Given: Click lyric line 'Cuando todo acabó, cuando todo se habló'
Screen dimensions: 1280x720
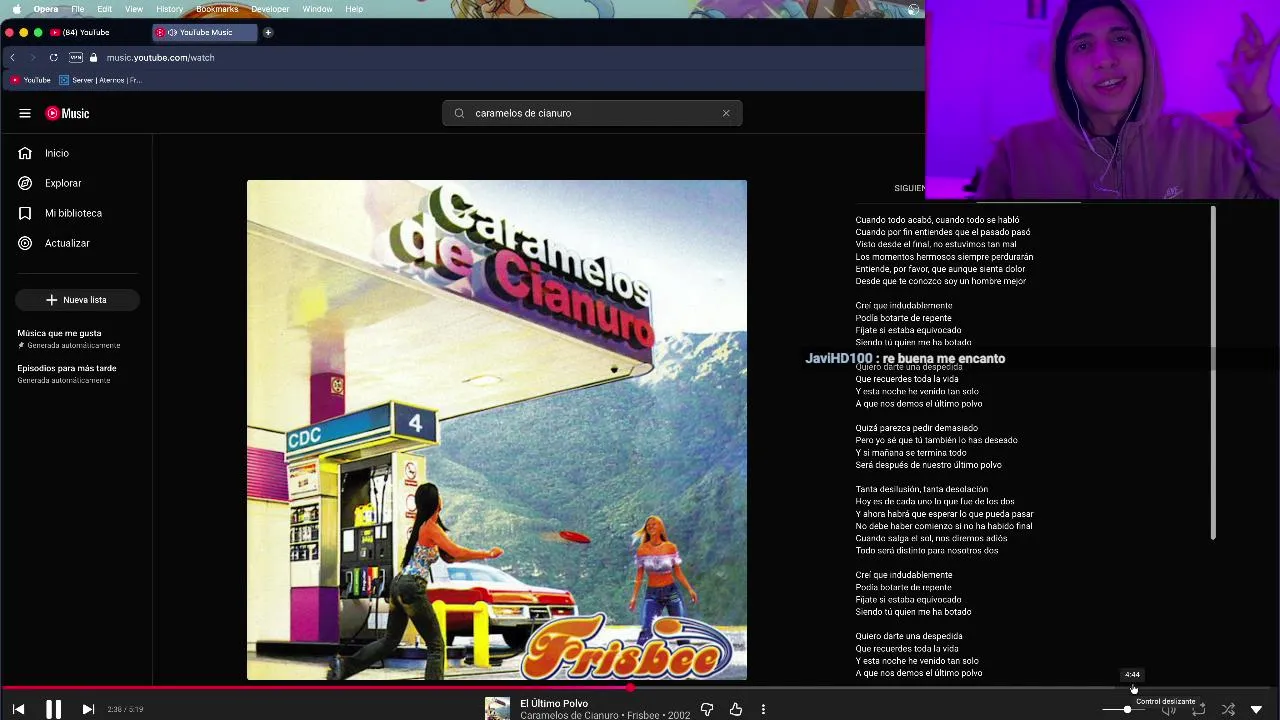Looking at the screenshot, I should tap(937, 220).
